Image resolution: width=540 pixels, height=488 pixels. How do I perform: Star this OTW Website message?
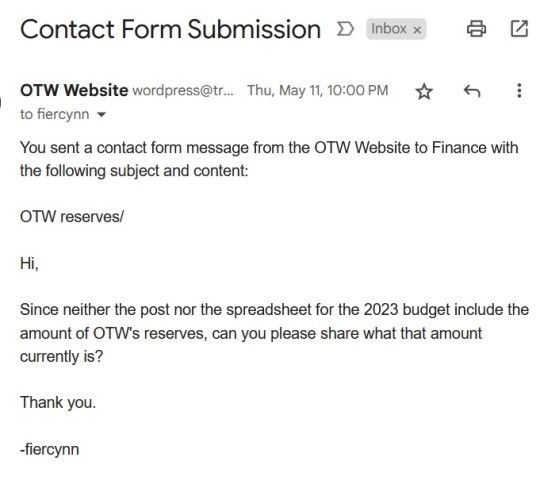click(x=424, y=92)
